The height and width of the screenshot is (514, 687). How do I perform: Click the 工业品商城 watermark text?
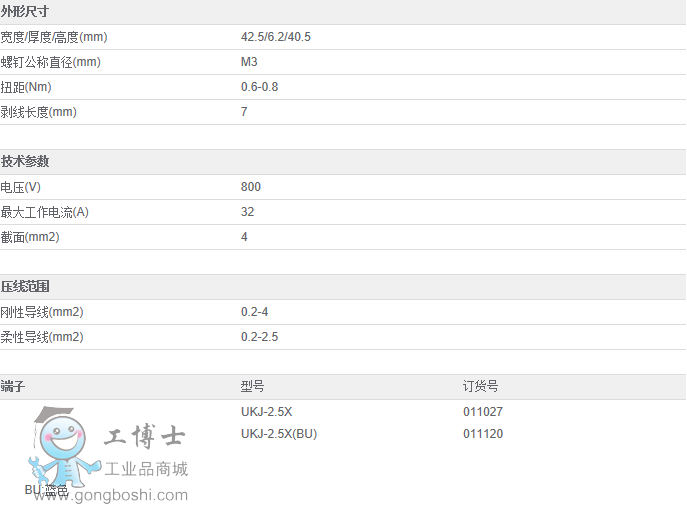click(147, 468)
